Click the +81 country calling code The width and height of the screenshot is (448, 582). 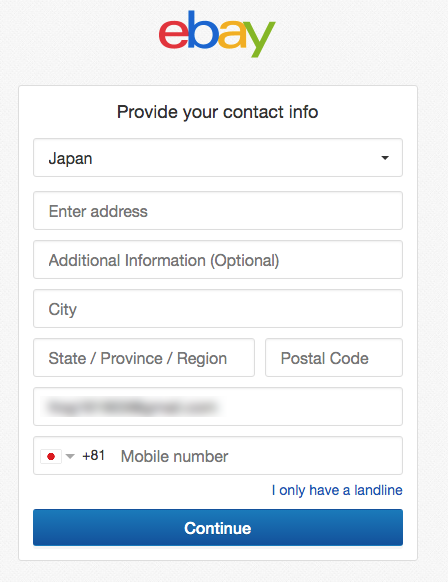(x=94, y=455)
